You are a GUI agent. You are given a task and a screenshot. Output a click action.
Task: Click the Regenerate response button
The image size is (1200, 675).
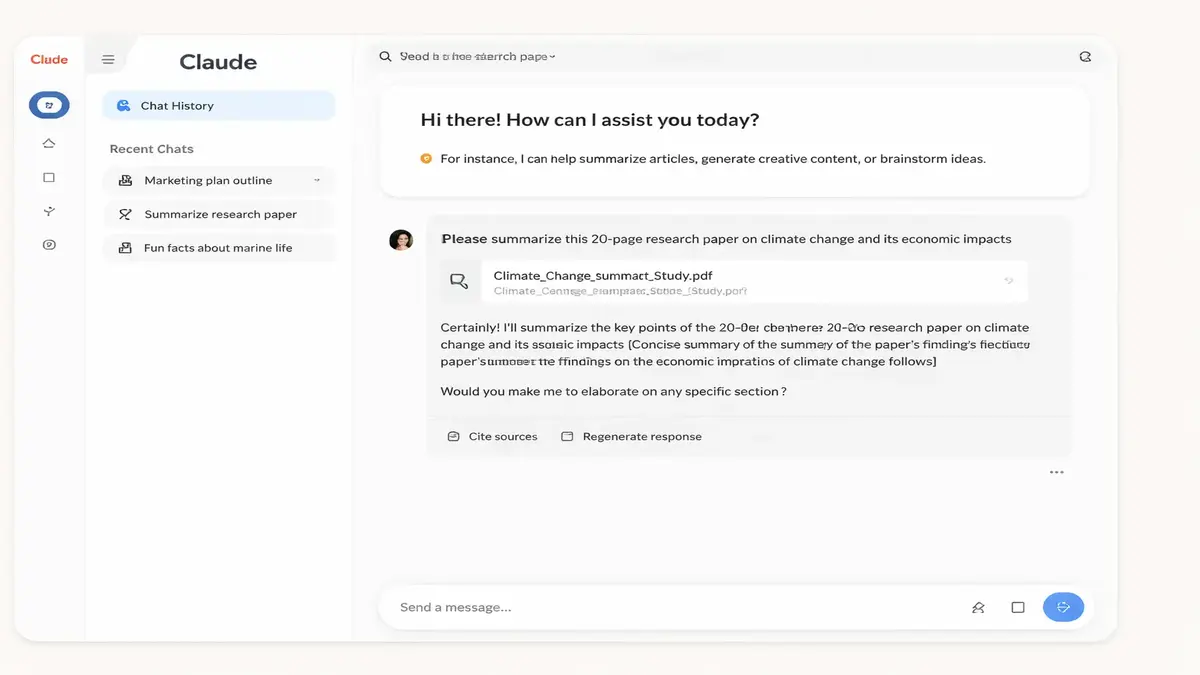click(631, 437)
